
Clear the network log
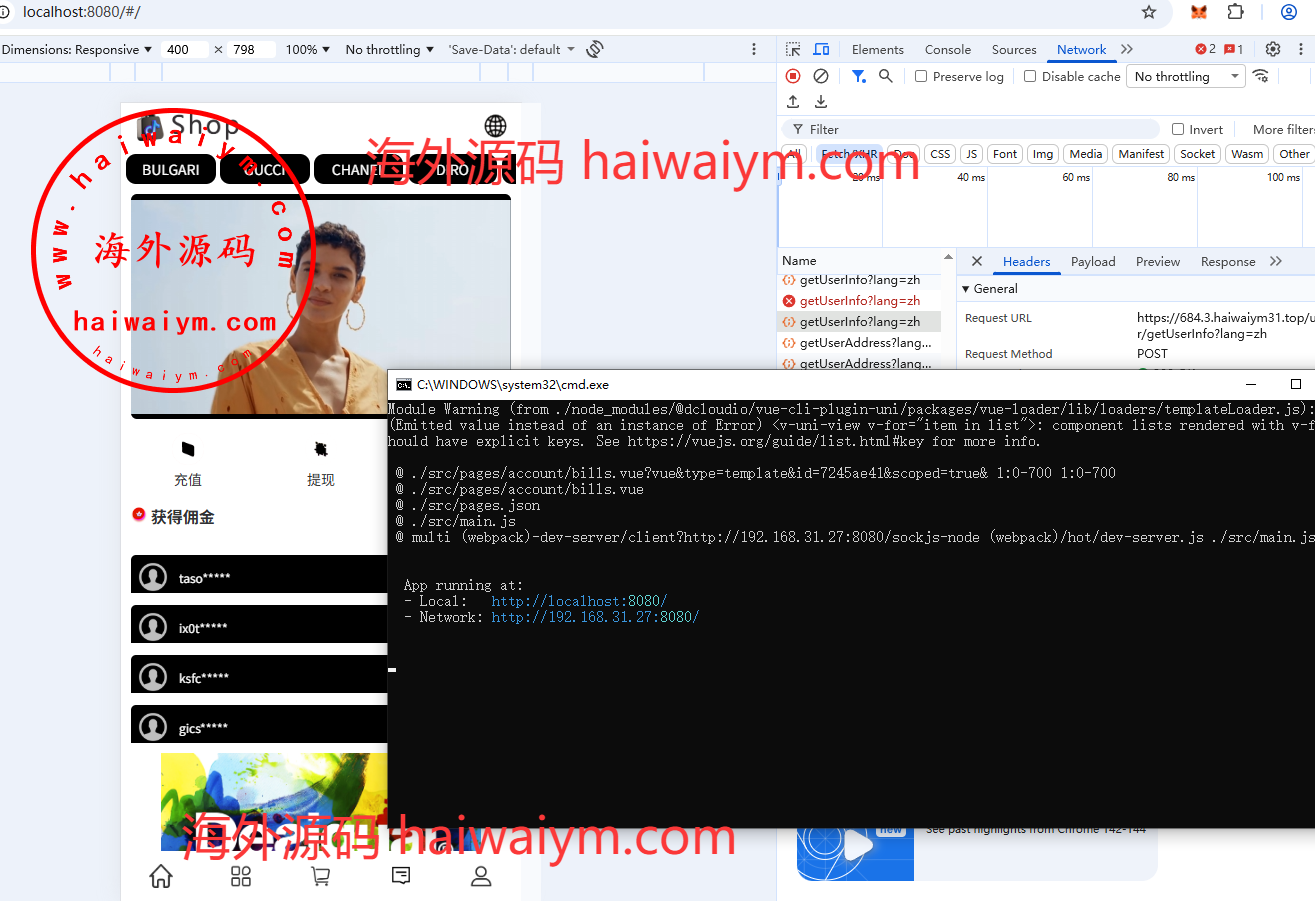[821, 76]
